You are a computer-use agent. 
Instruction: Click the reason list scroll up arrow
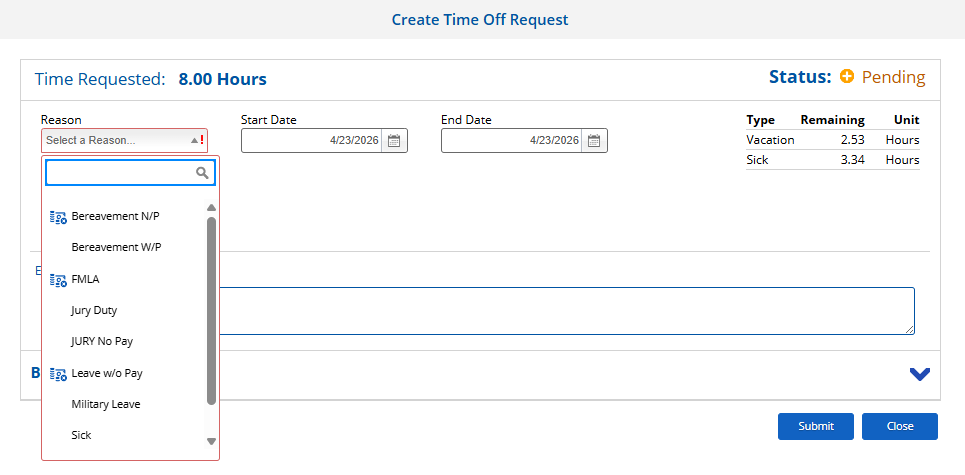[x=212, y=208]
